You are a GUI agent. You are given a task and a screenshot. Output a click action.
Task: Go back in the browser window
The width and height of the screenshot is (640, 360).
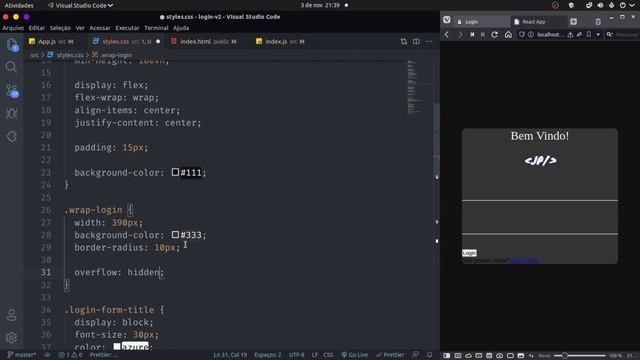click(x=447, y=35)
